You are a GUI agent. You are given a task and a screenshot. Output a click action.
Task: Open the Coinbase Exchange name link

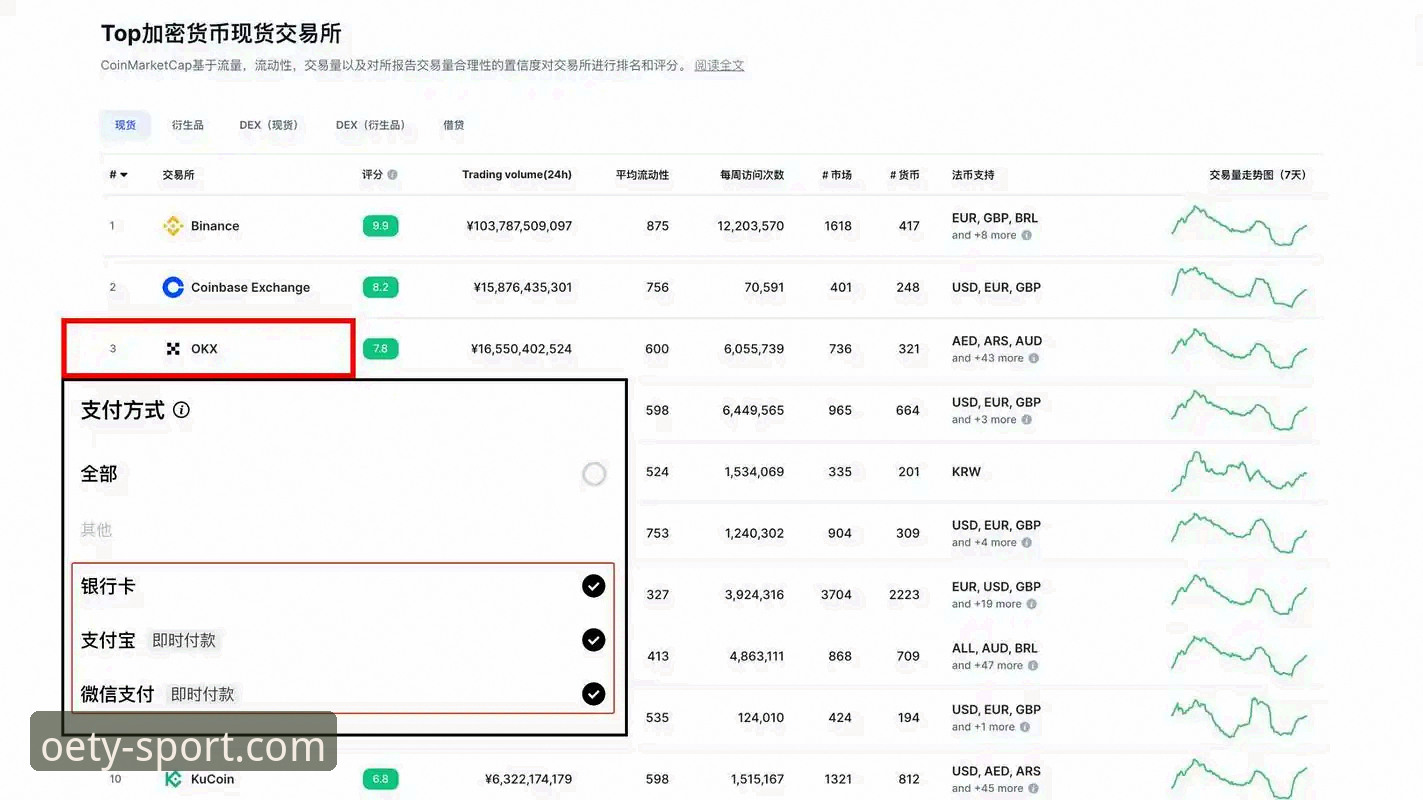(250, 287)
